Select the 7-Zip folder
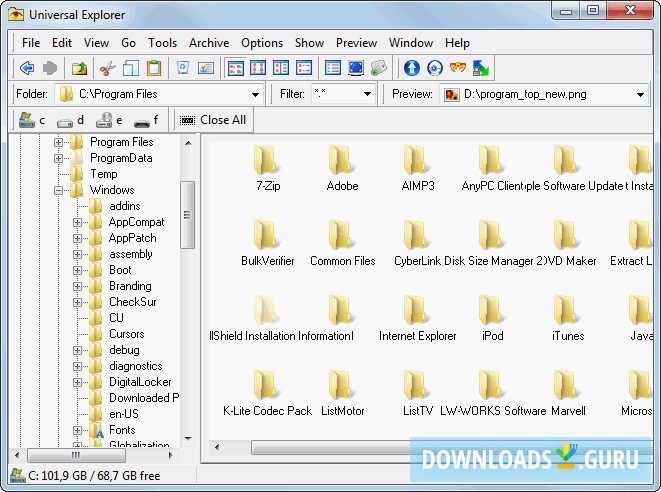The height and width of the screenshot is (492, 661). 268,168
